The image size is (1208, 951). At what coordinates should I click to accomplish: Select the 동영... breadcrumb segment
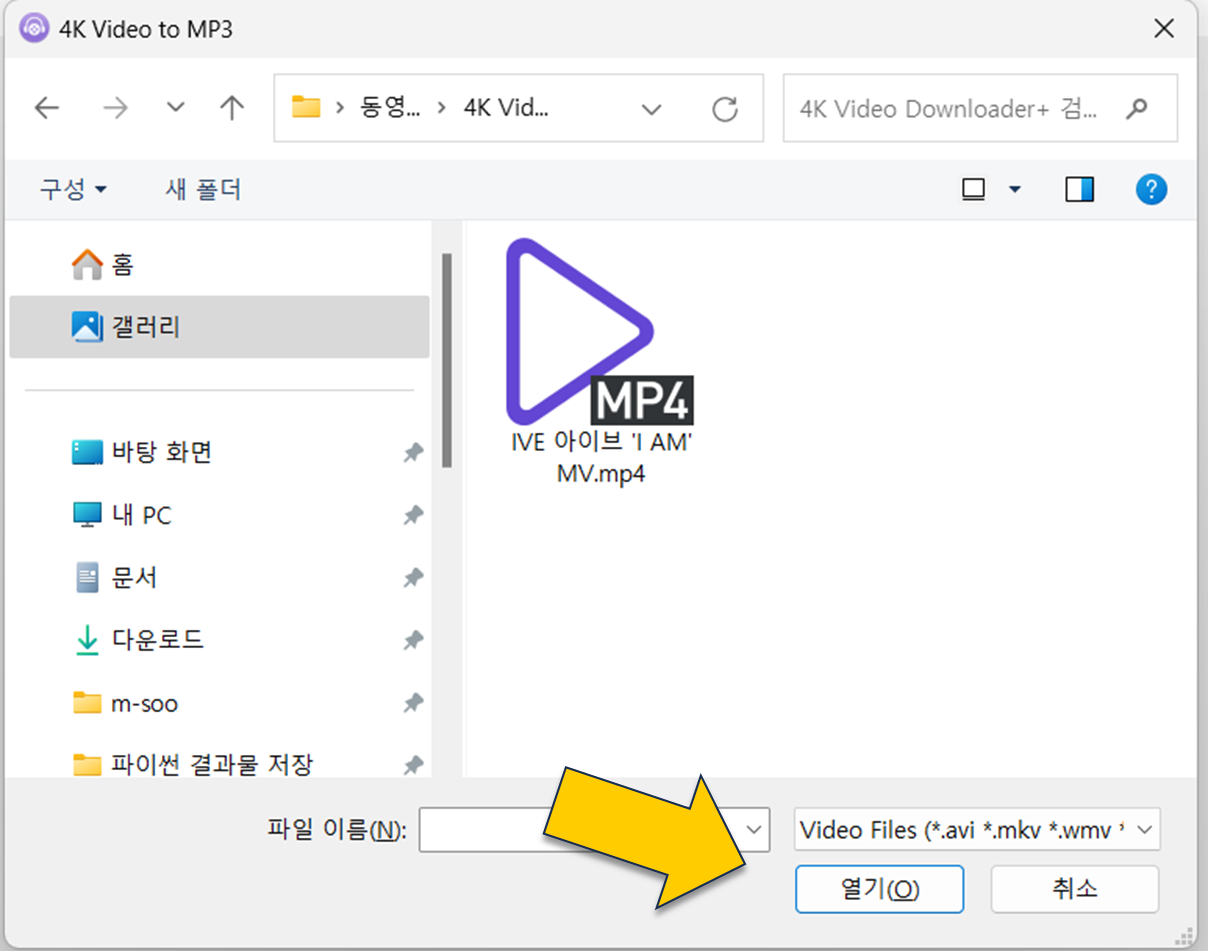(390, 108)
